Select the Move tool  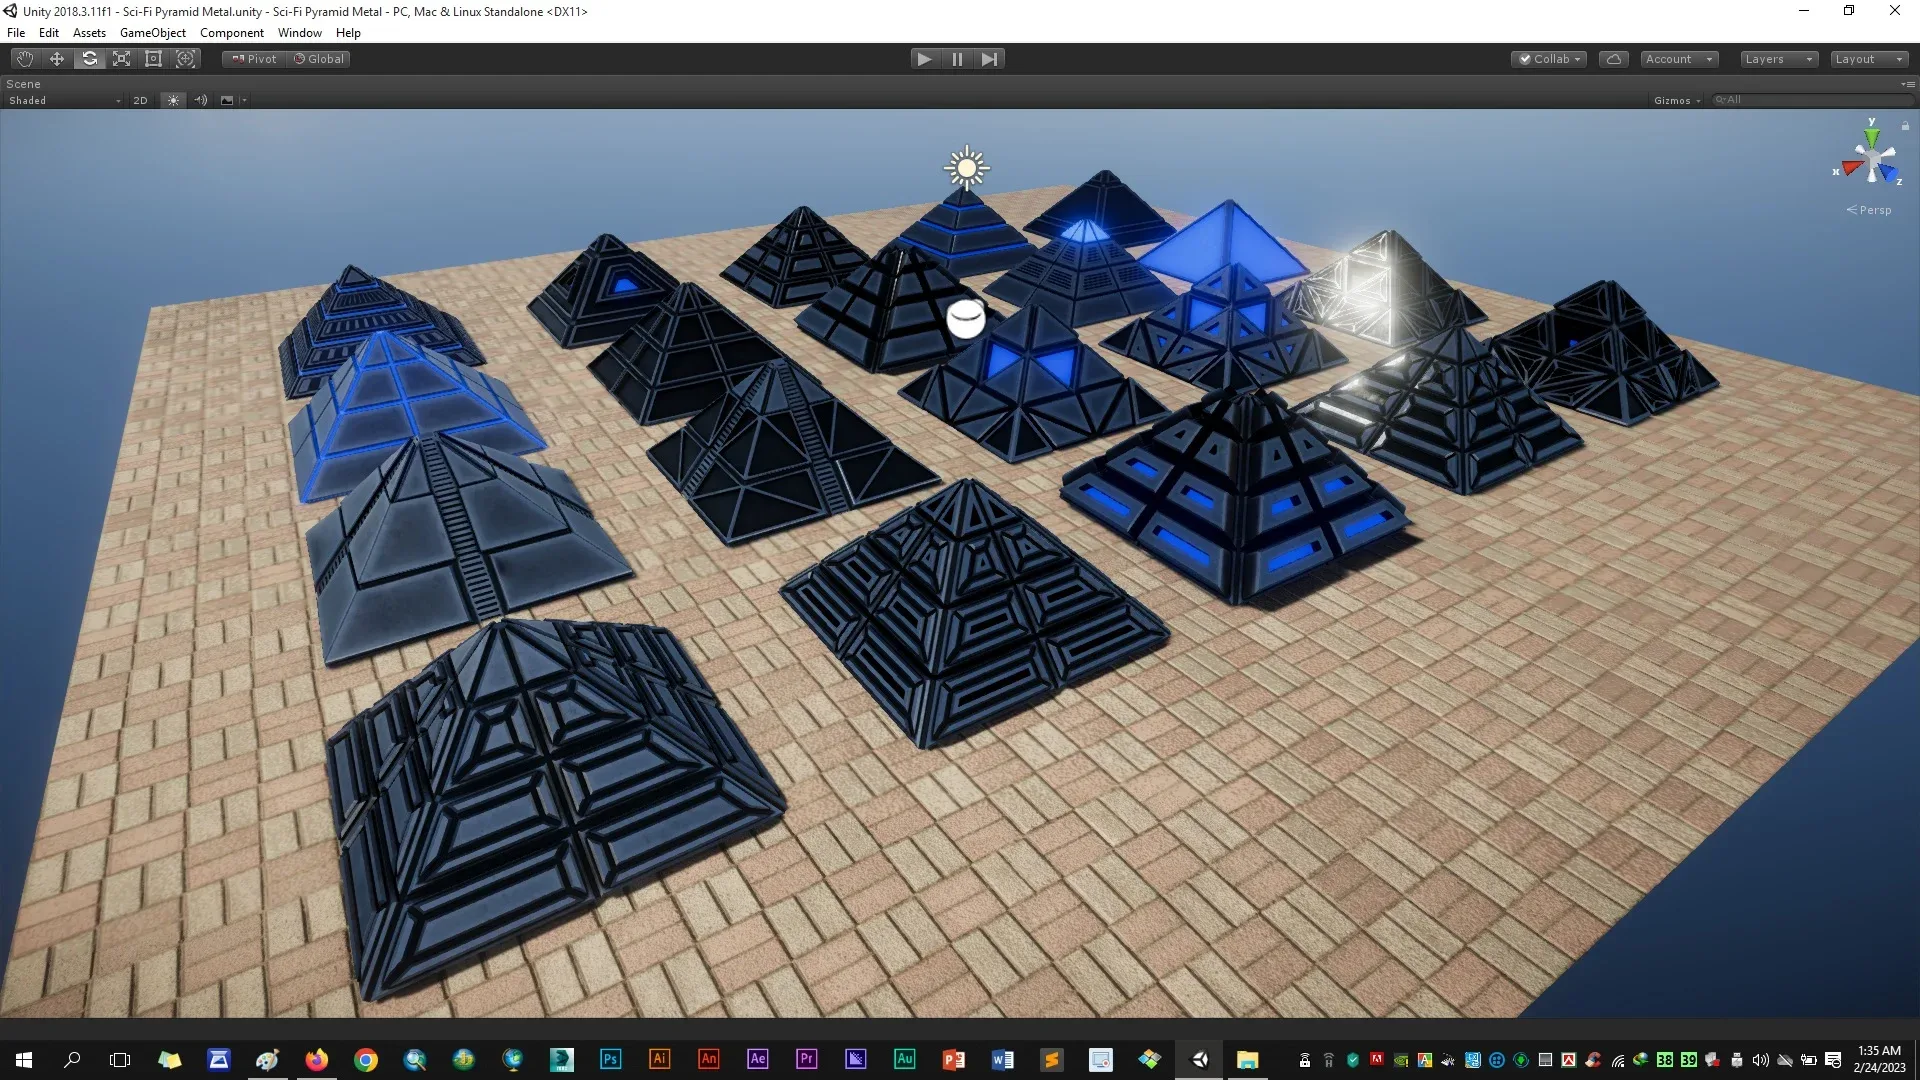(57, 59)
